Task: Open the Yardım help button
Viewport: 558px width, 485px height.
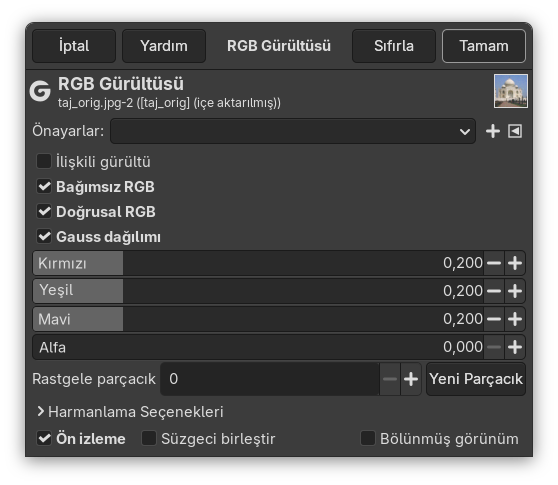Action: click(164, 46)
